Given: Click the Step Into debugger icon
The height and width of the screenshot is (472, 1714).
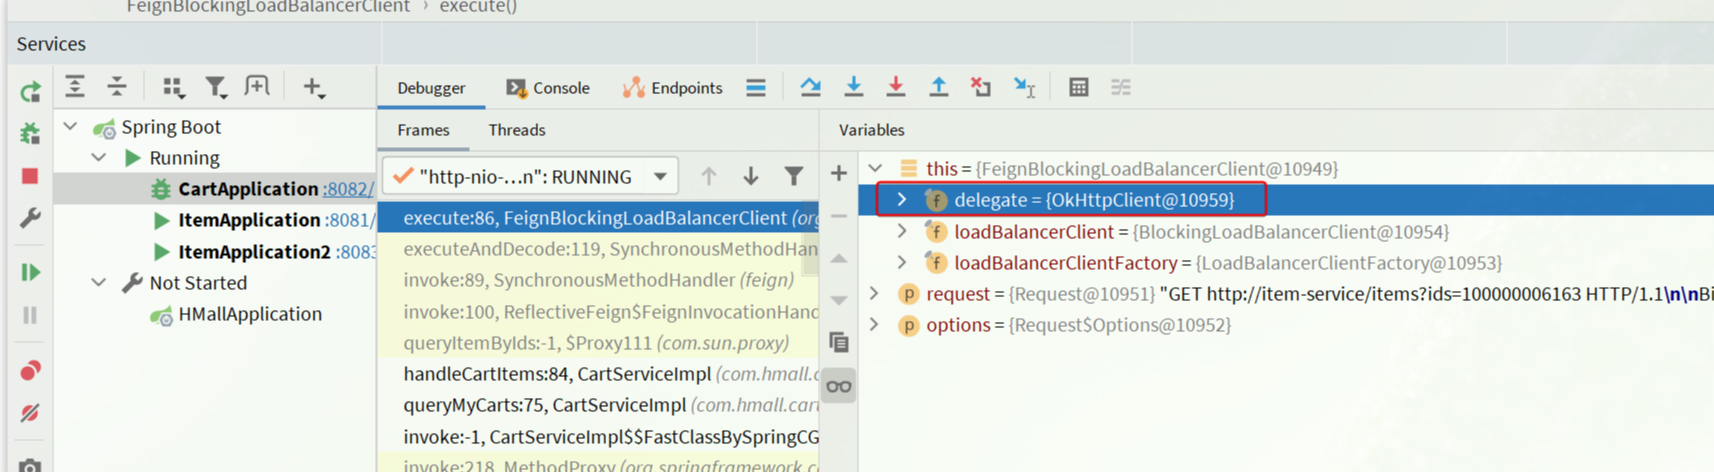Looking at the screenshot, I should (x=853, y=88).
